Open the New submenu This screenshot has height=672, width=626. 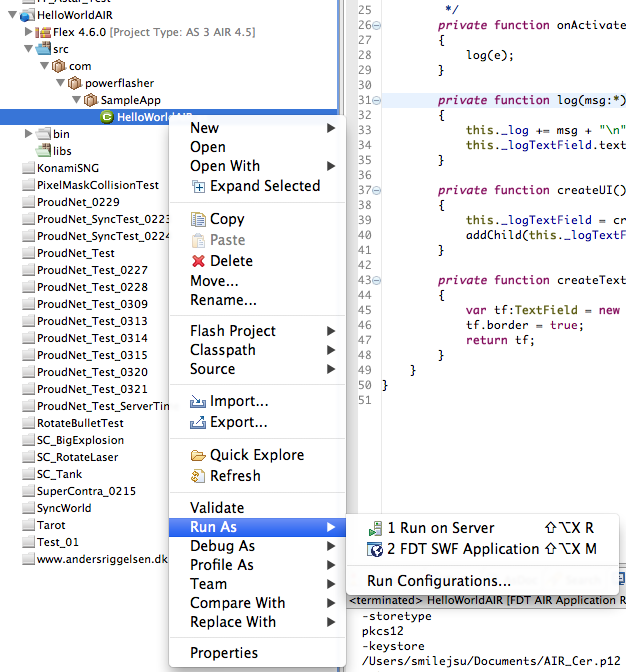coord(258,128)
